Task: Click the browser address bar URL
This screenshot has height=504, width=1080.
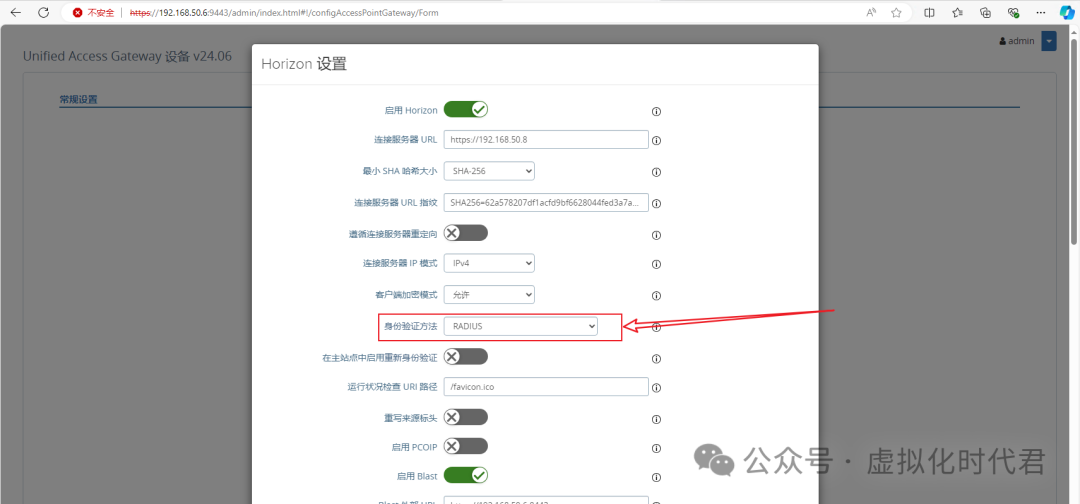Action: tap(283, 12)
